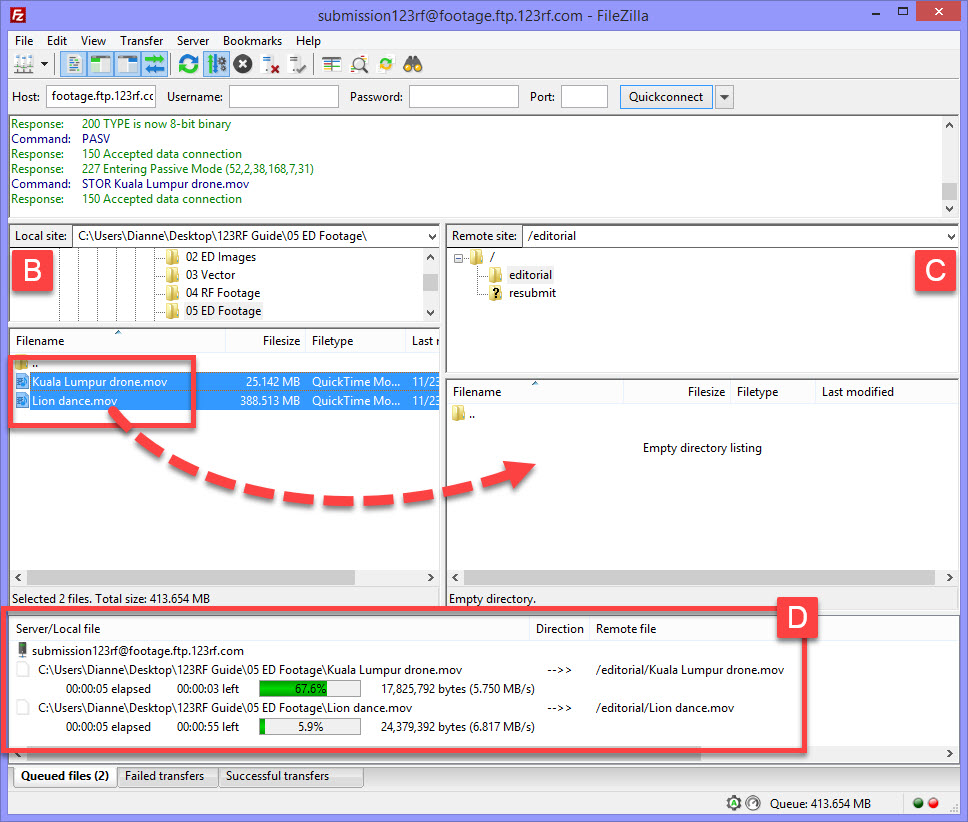The width and height of the screenshot is (968, 822).
Task: Open encryption settings icon in status bar
Action: click(x=733, y=803)
